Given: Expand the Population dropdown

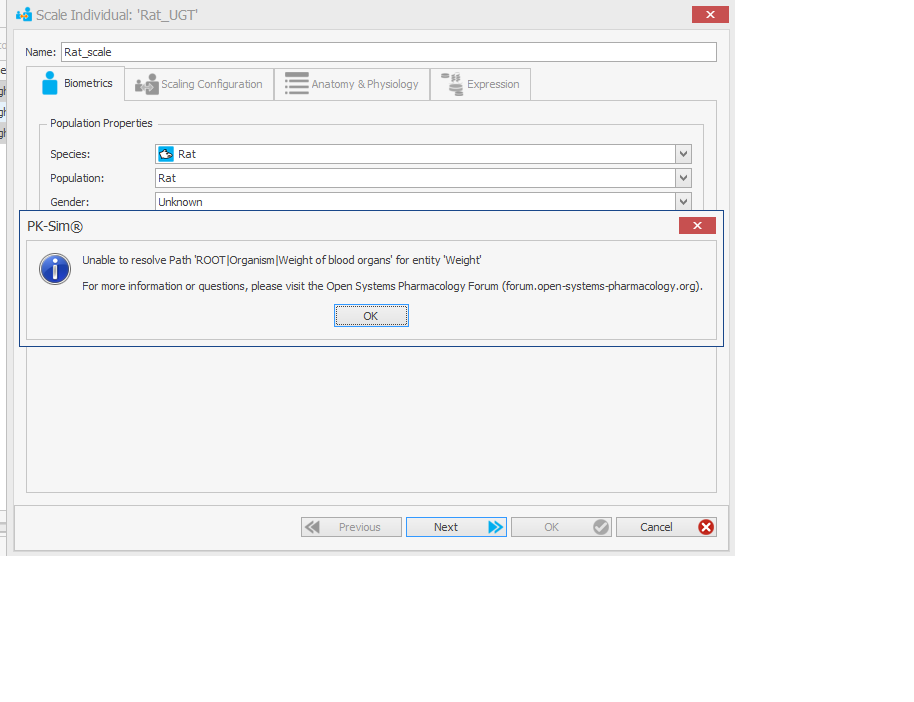Looking at the screenshot, I should [683, 178].
